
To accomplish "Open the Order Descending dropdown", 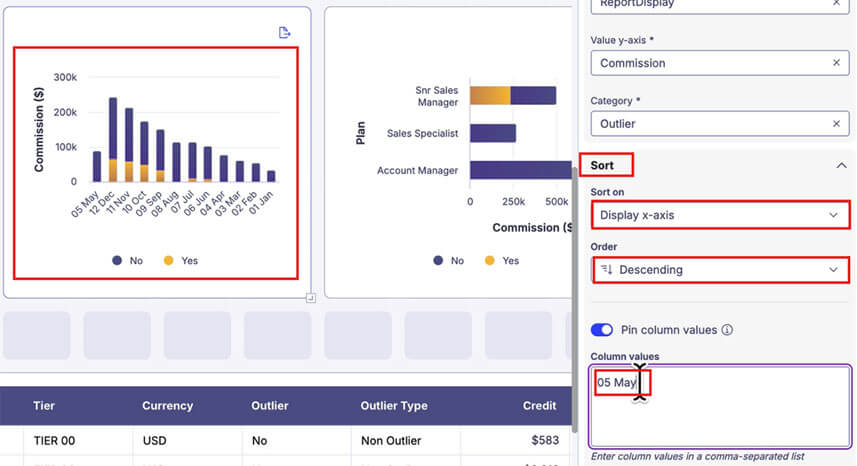I will pos(720,269).
